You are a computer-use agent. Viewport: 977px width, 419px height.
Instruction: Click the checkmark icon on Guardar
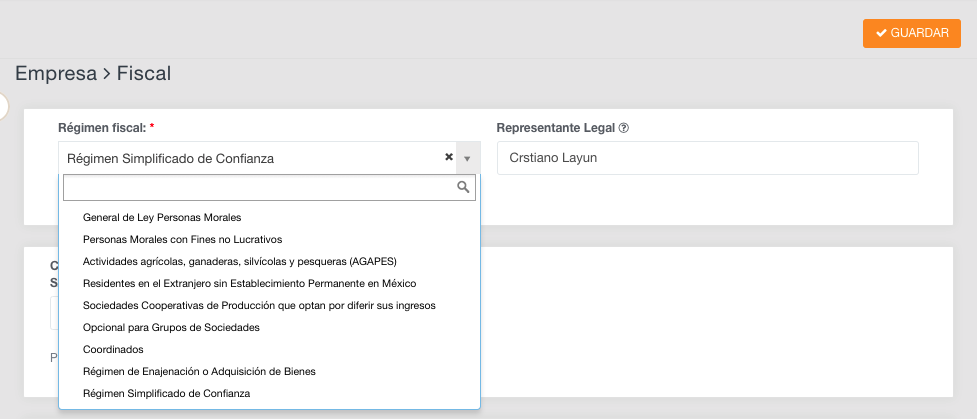(881, 33)
